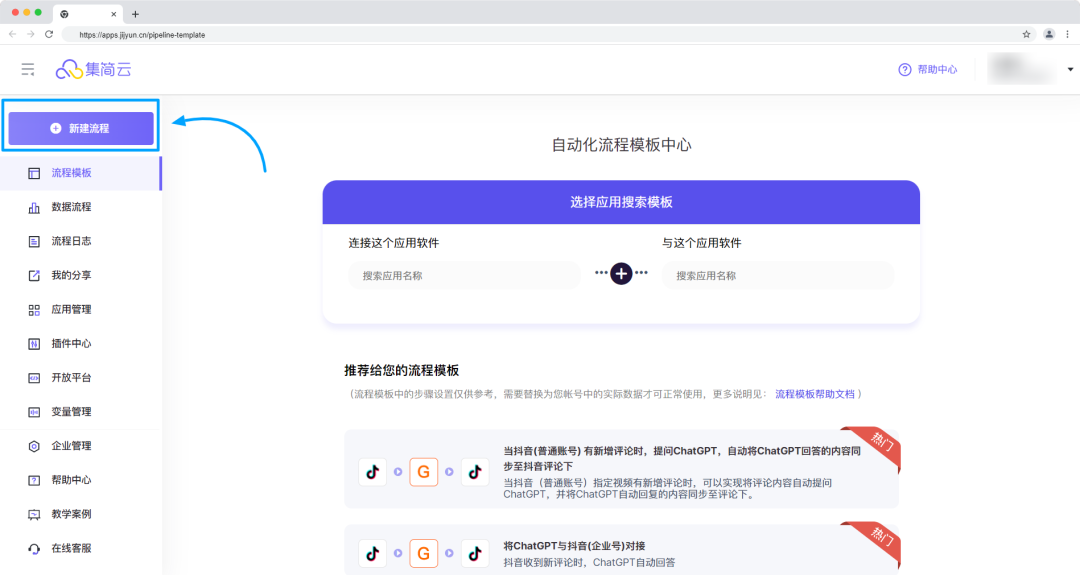Image resolution: width=1080 pixels, height=575 pixels.
Task: Click the 与这个应用软件 search field
Action: click(777, 276)
